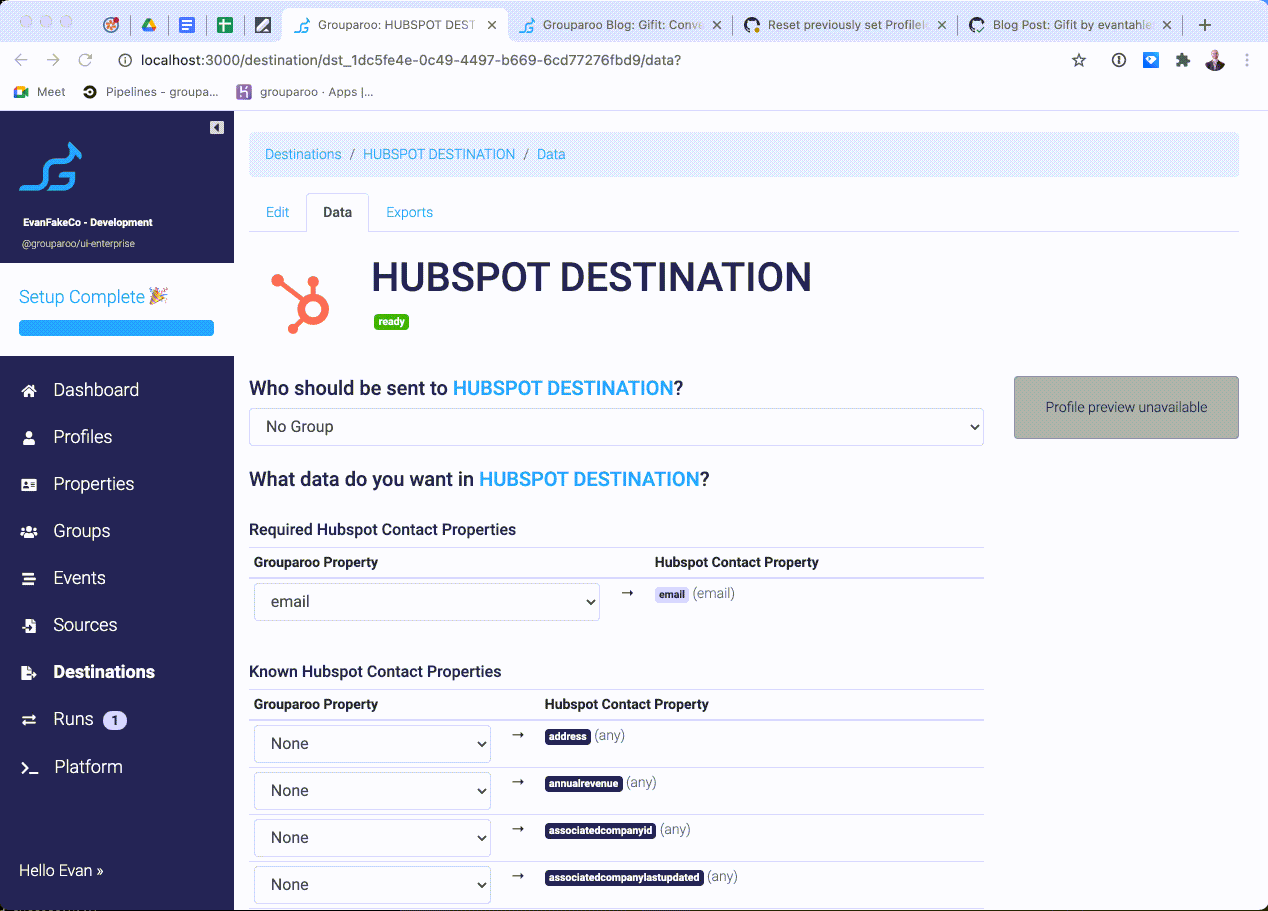Image resolution: width=1268 pixels, height=911 pixels.
Task: Open the dropdown for annualrevenue property
Action: point(372,791)
